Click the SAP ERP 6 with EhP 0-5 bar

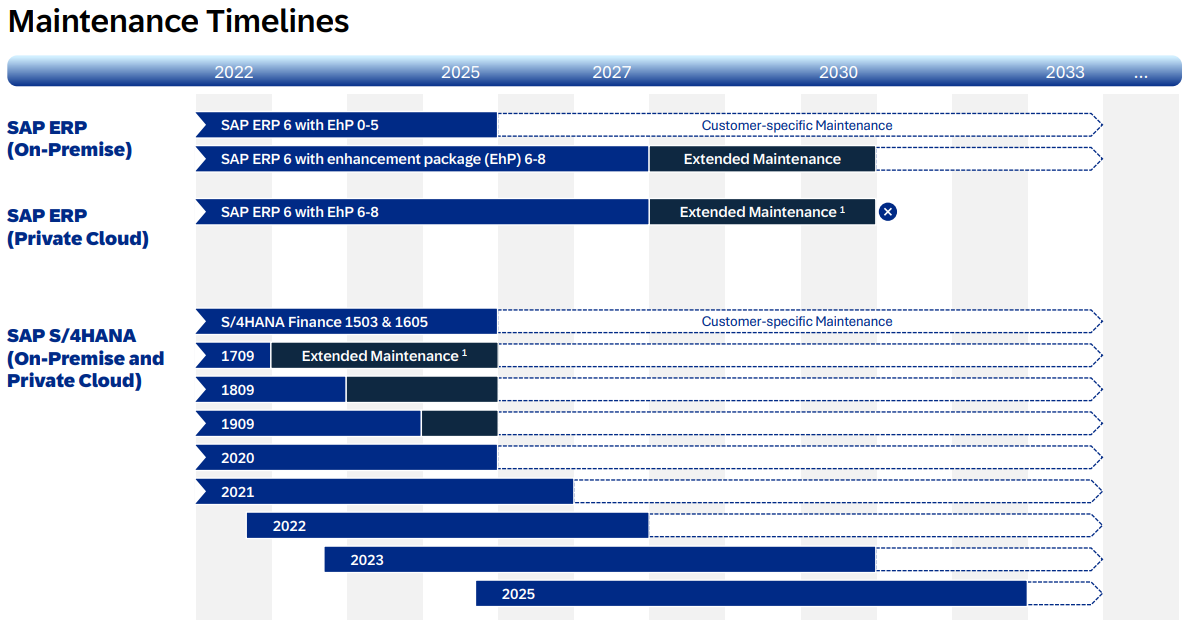(346, 125)
